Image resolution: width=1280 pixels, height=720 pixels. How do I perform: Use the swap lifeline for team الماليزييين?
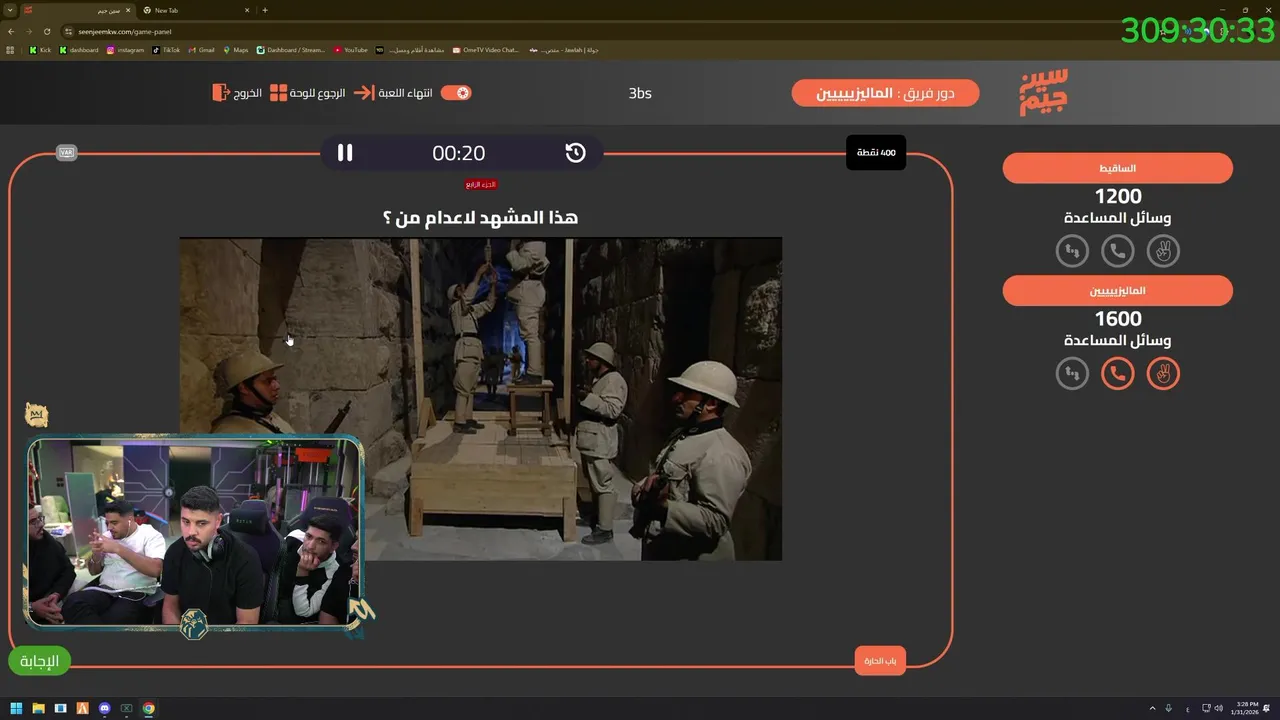coord(1072,374)
